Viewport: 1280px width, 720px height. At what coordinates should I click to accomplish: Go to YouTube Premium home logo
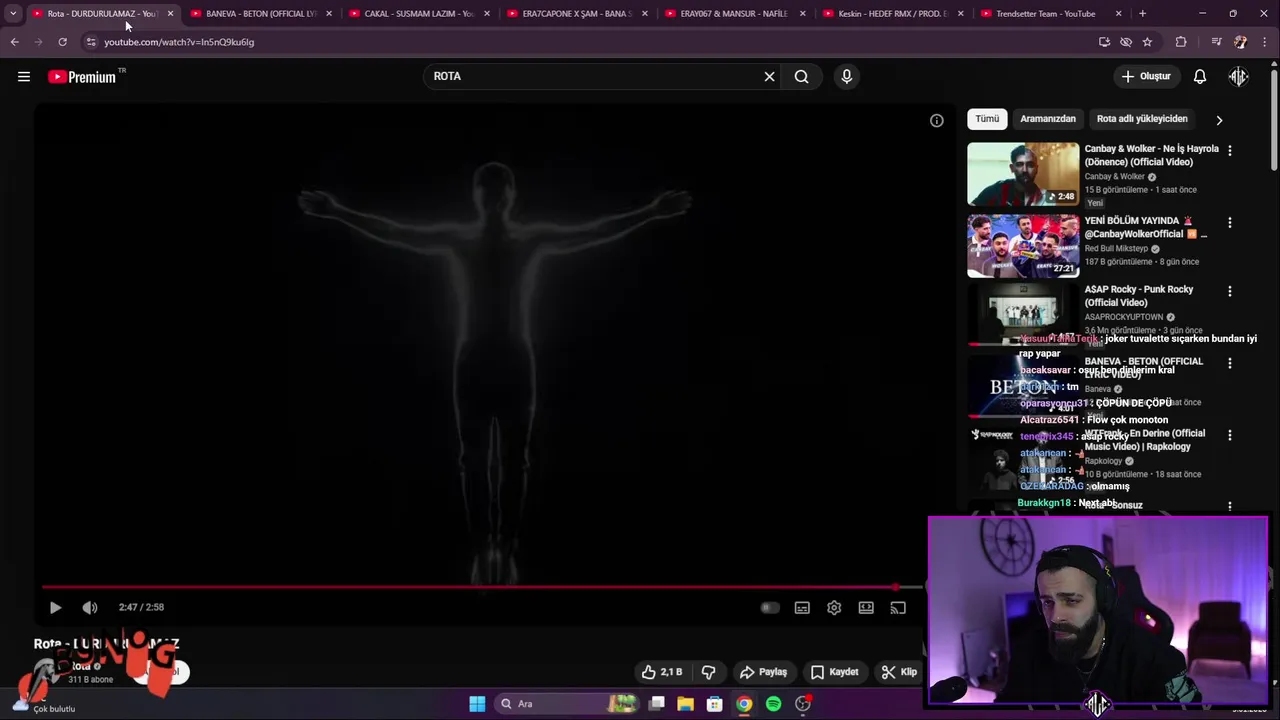[x=82, y=77]
